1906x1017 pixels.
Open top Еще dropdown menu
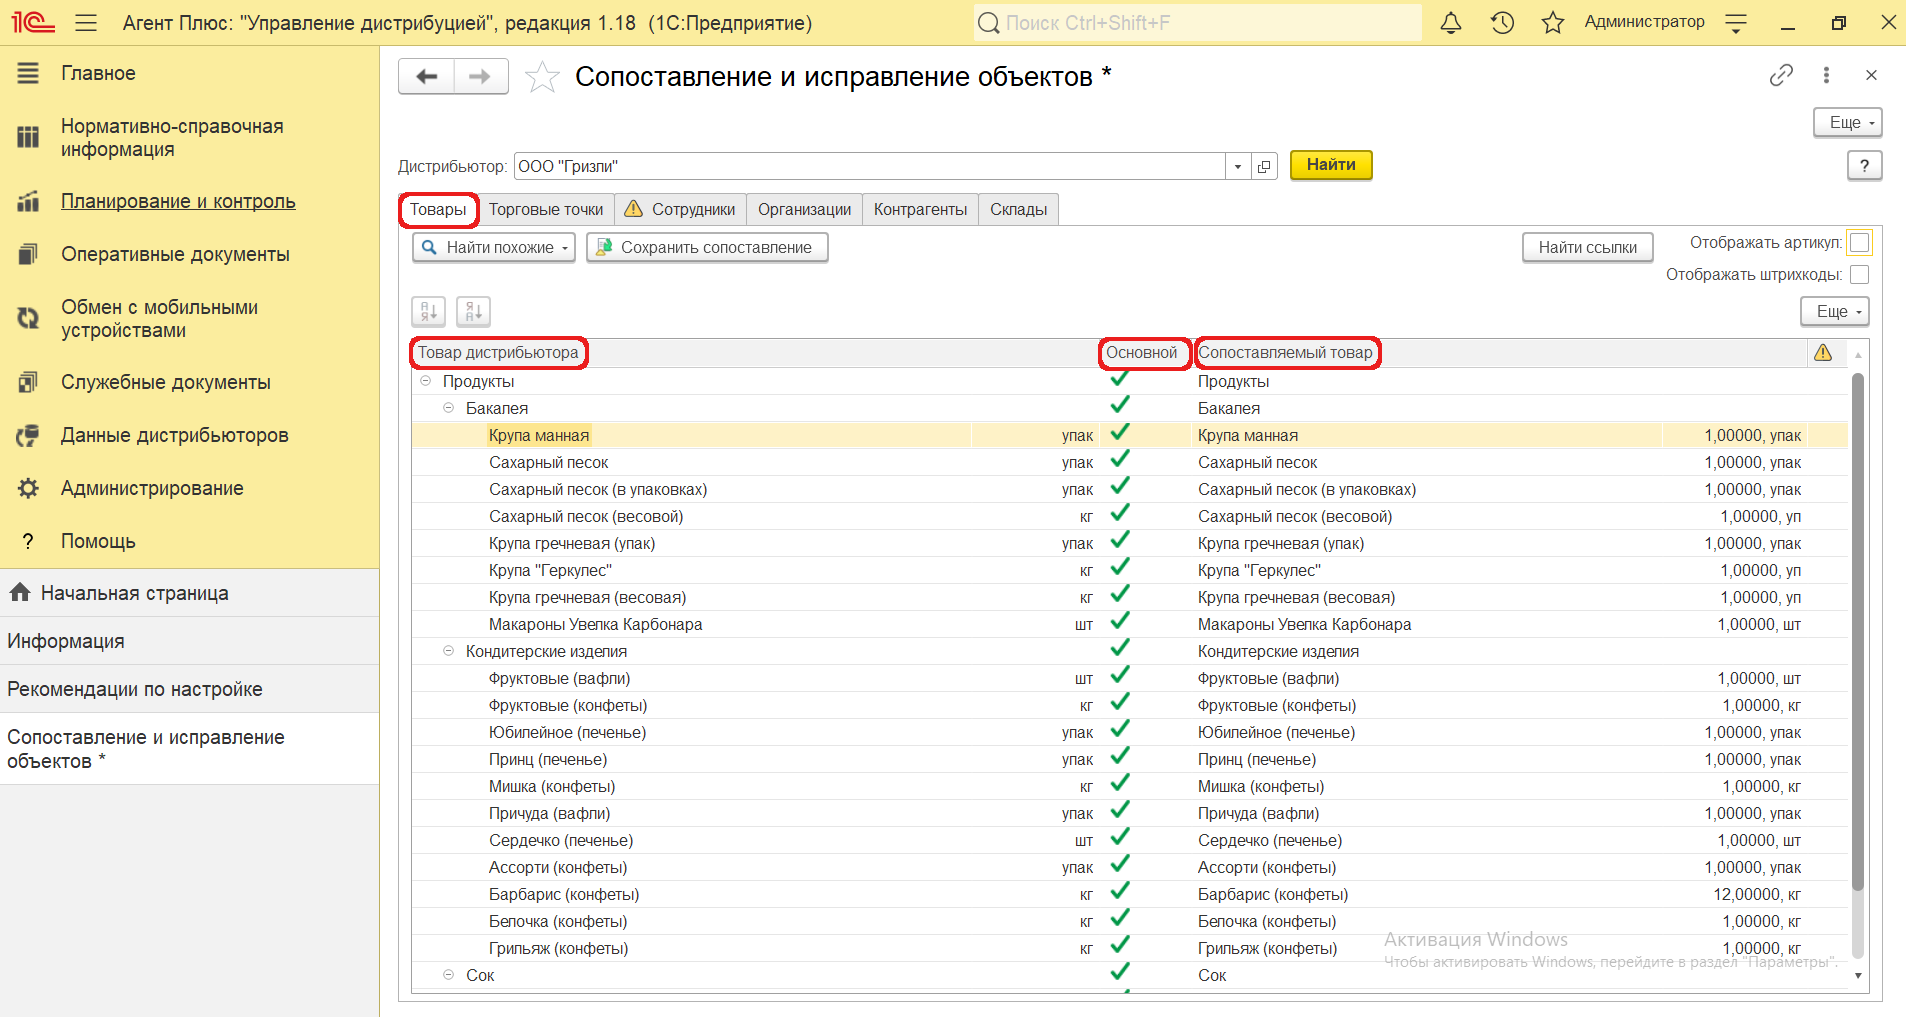1848,122
